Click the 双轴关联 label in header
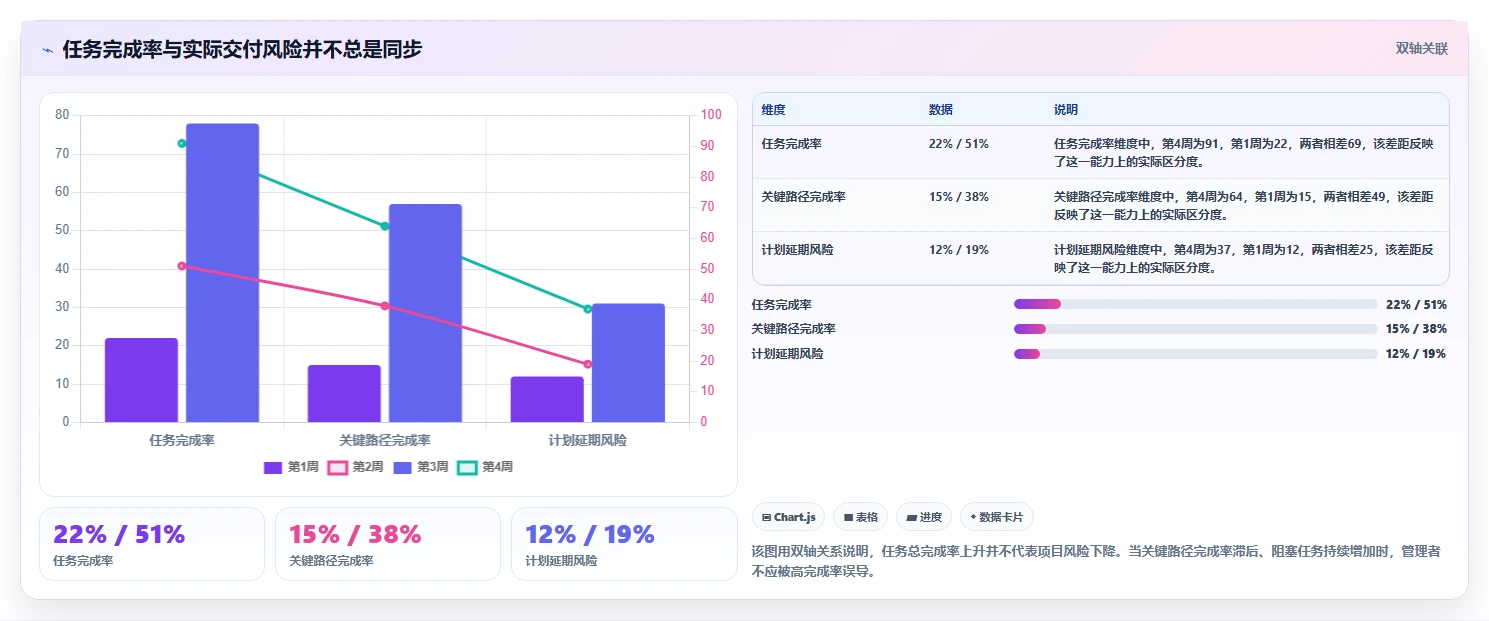1489x621 pixels. tap(1422, 48)
